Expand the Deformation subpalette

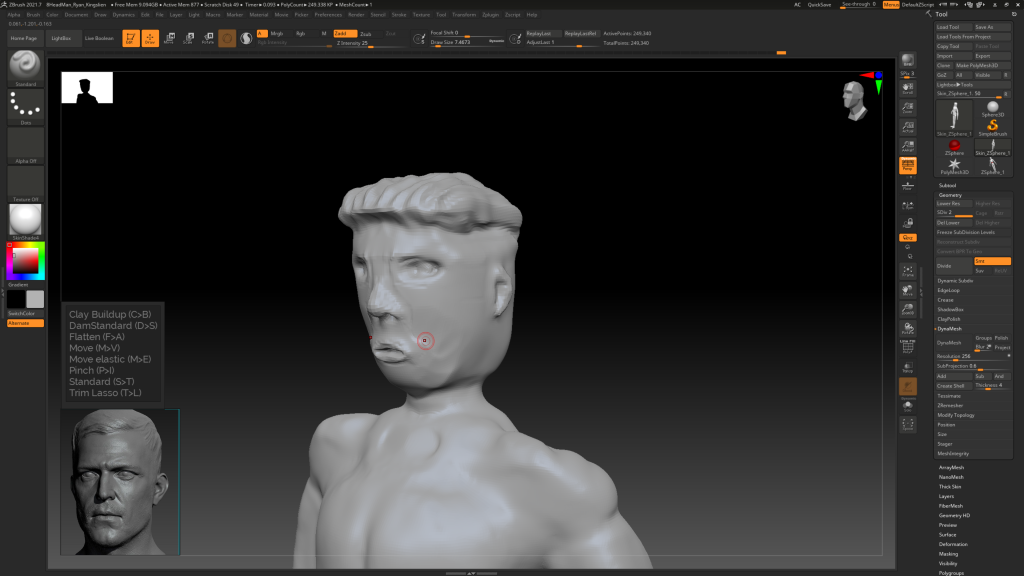pos(953,544)
